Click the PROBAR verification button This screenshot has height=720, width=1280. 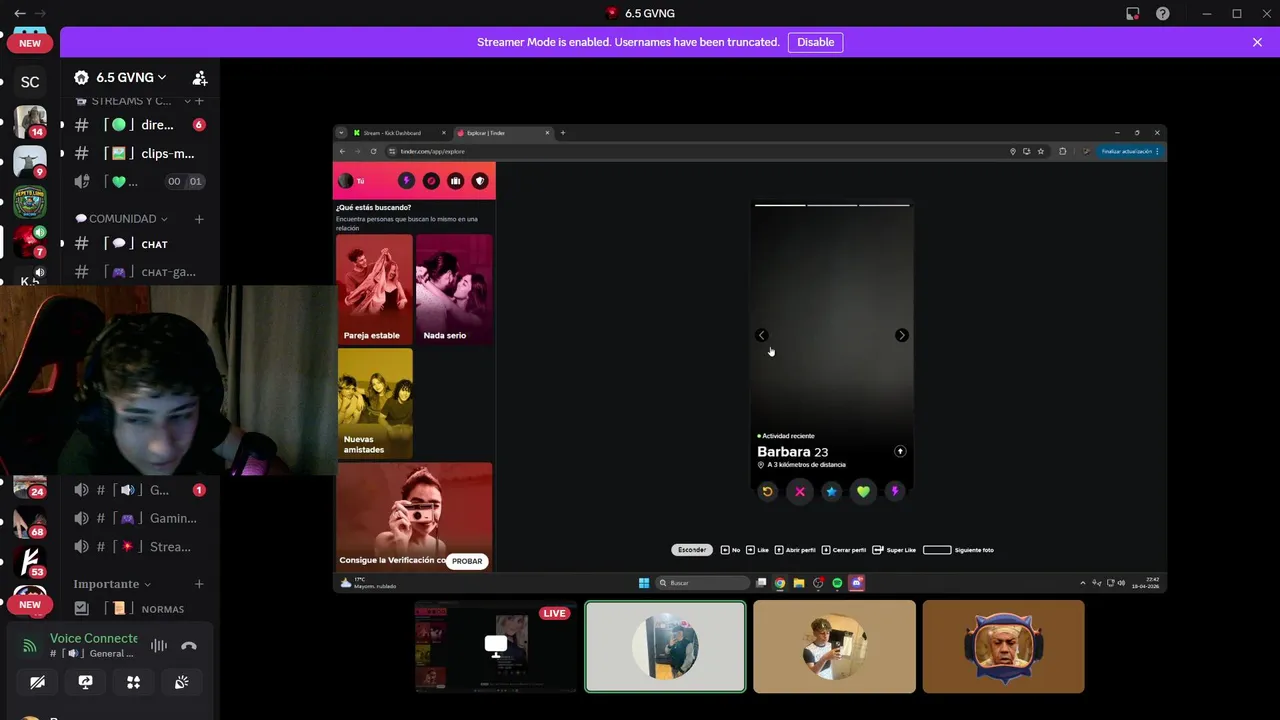click(467, 561)
